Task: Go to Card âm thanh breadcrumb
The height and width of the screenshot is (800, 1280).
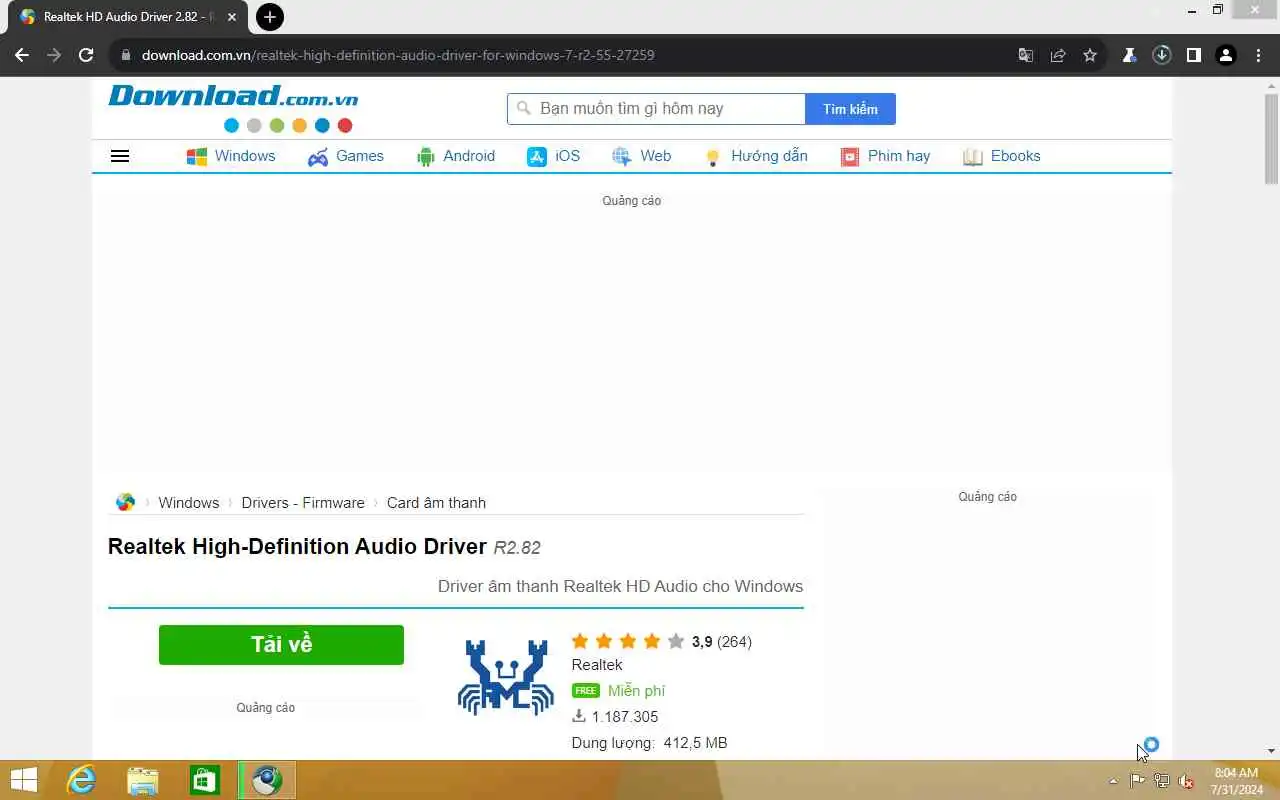Action: 436,503
